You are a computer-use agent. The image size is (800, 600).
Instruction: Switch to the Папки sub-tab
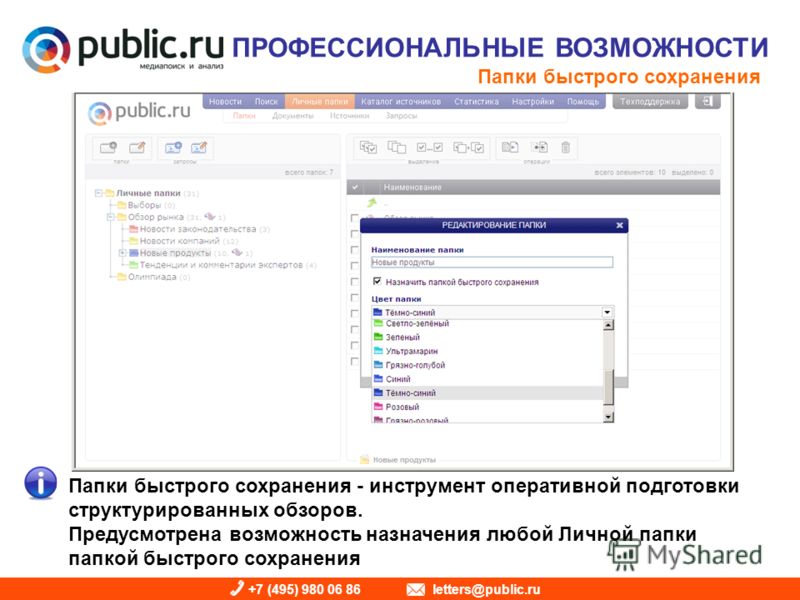(x=244, y=116)
